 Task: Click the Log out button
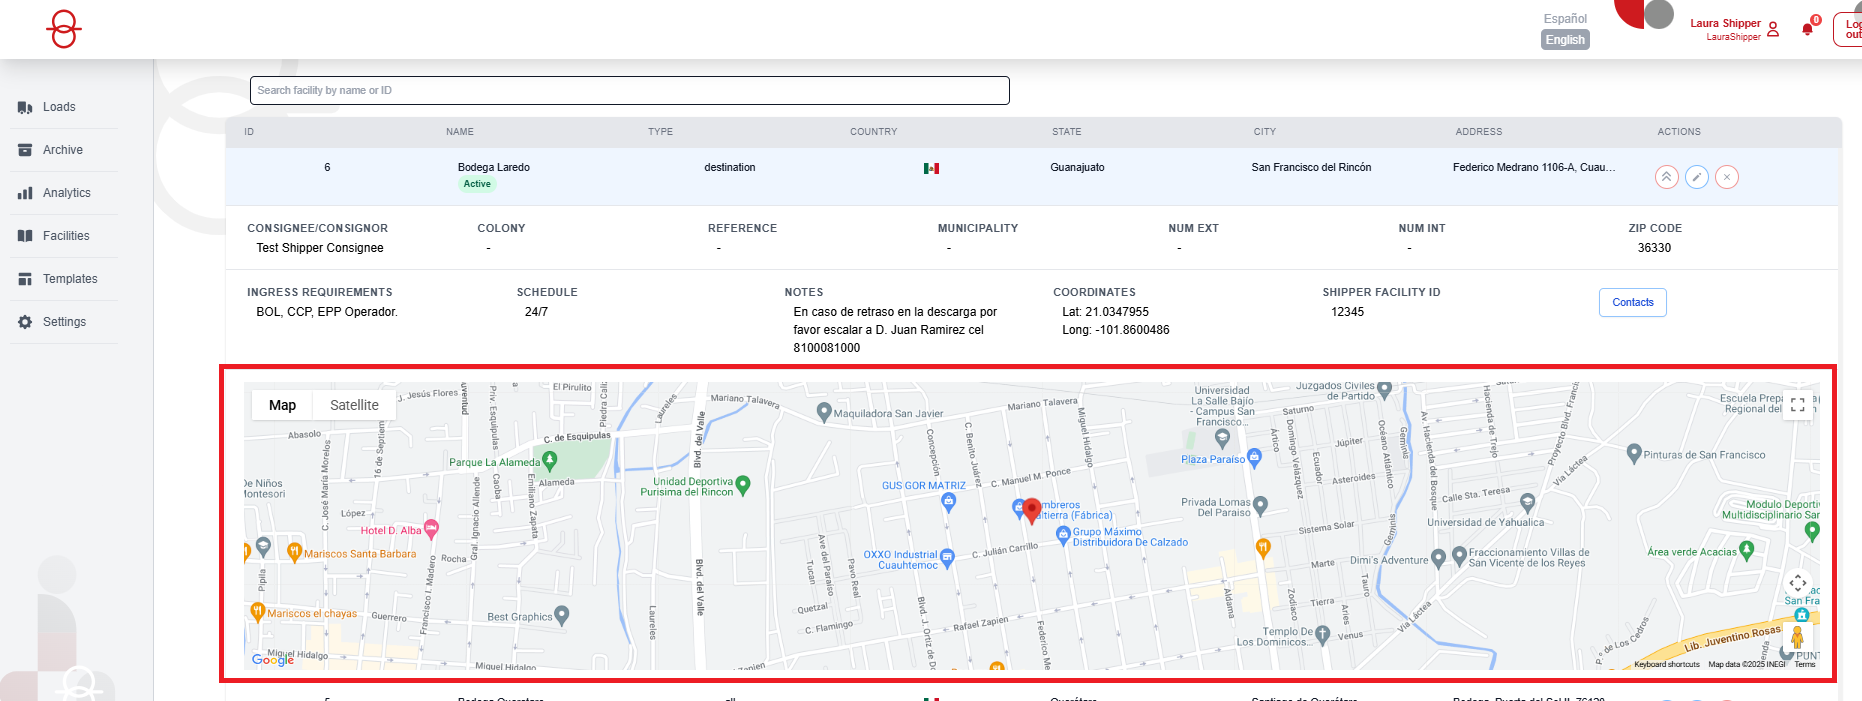[x=1850, y=29]
